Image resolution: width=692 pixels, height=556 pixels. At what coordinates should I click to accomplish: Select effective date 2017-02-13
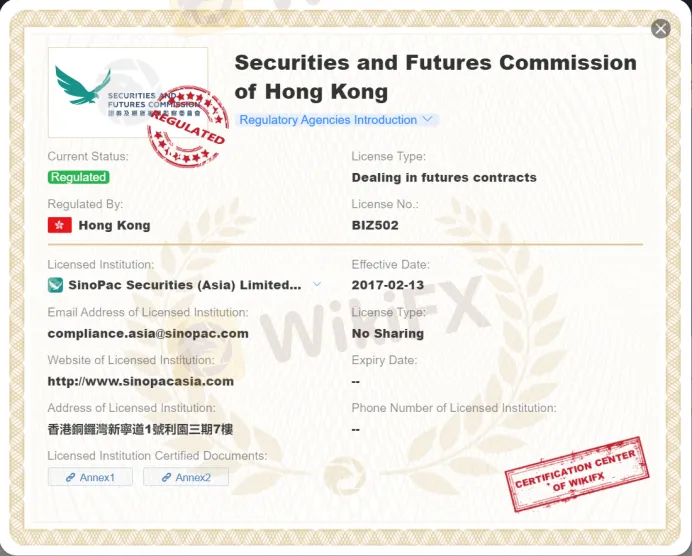tap(388, 285)
